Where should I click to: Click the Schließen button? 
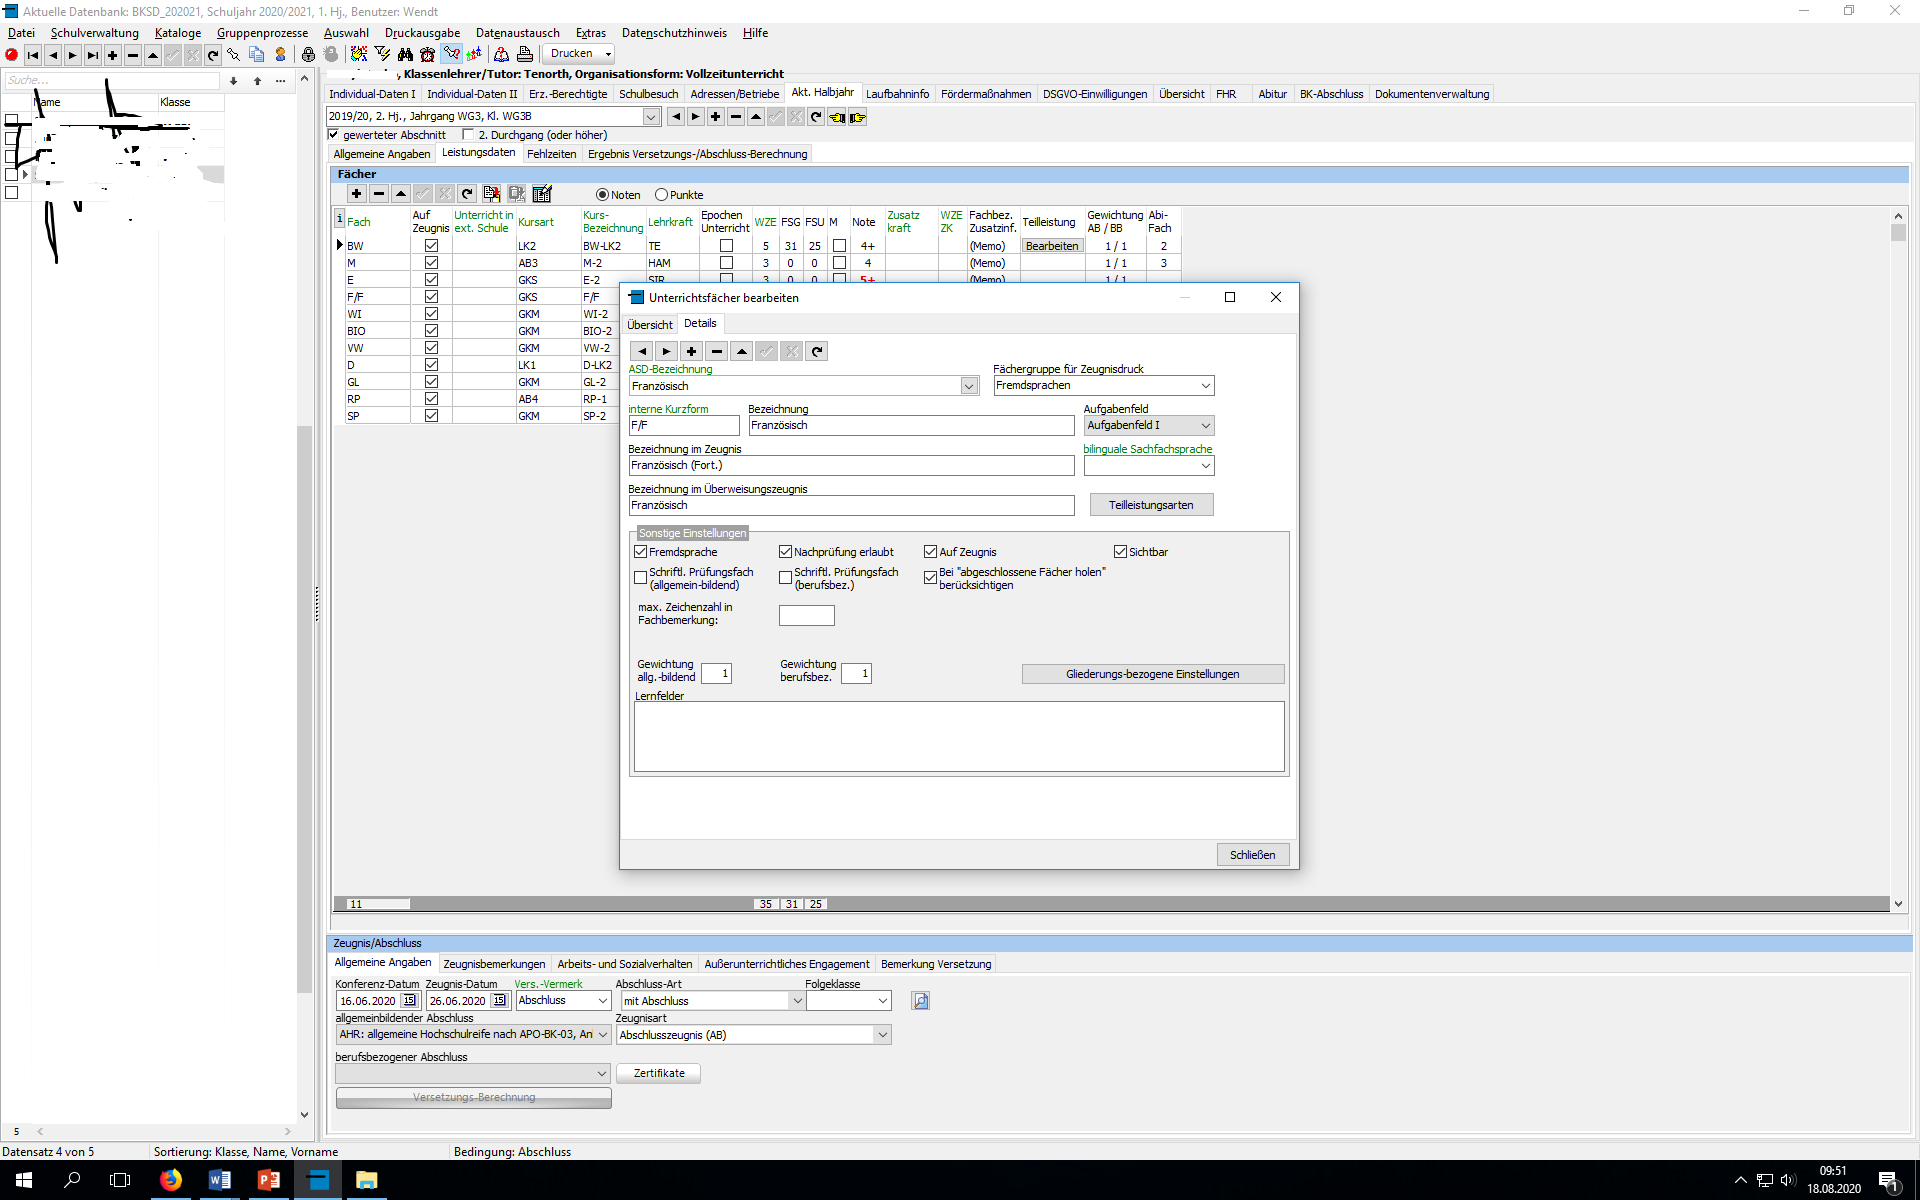(1253, 855)
